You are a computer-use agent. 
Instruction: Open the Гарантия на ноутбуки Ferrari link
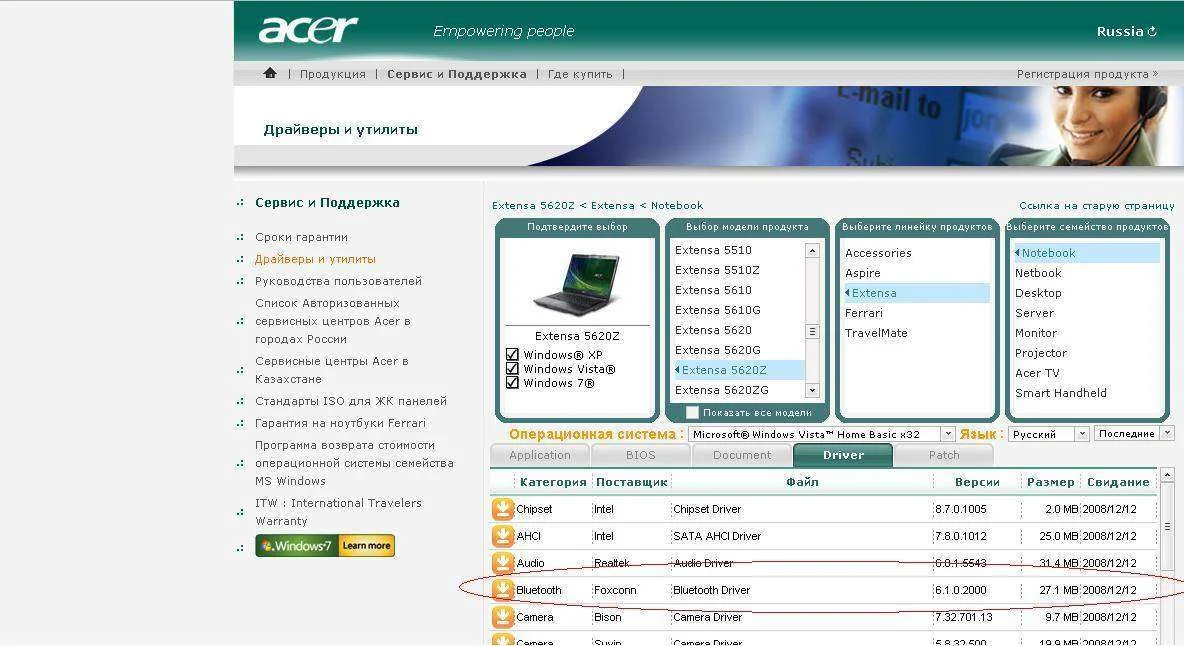(341, 423)
